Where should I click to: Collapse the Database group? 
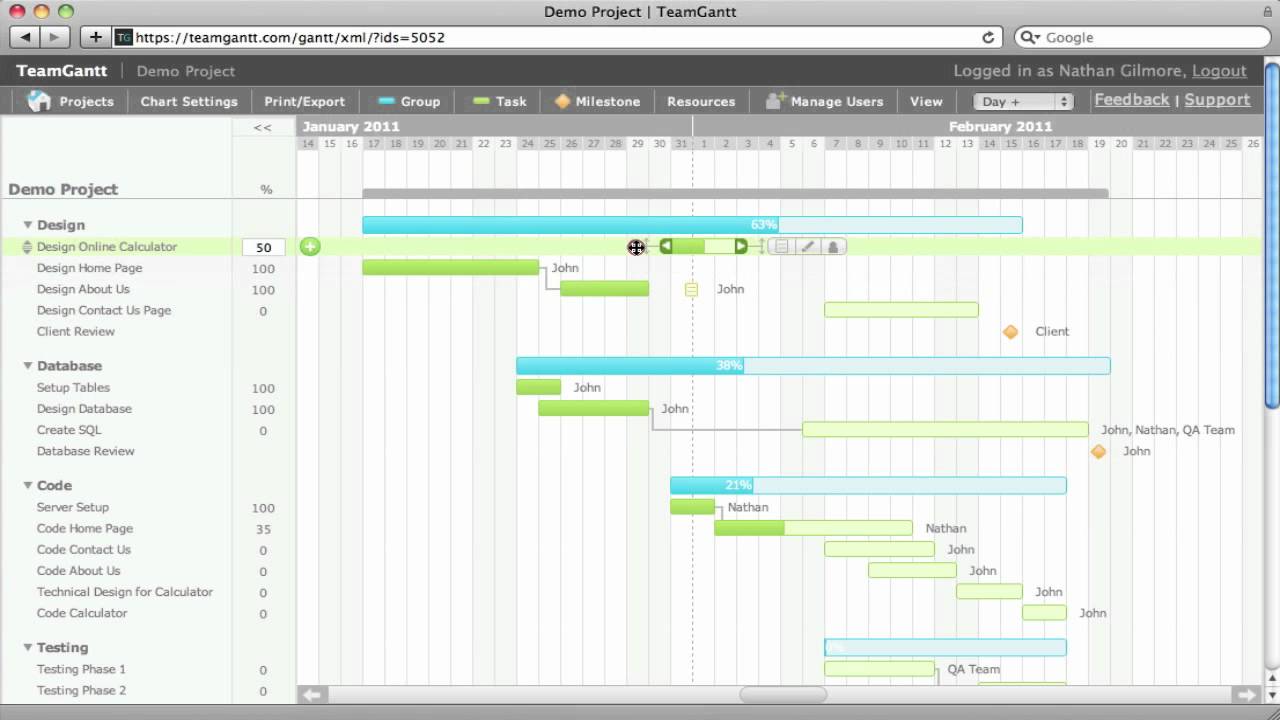28,366
